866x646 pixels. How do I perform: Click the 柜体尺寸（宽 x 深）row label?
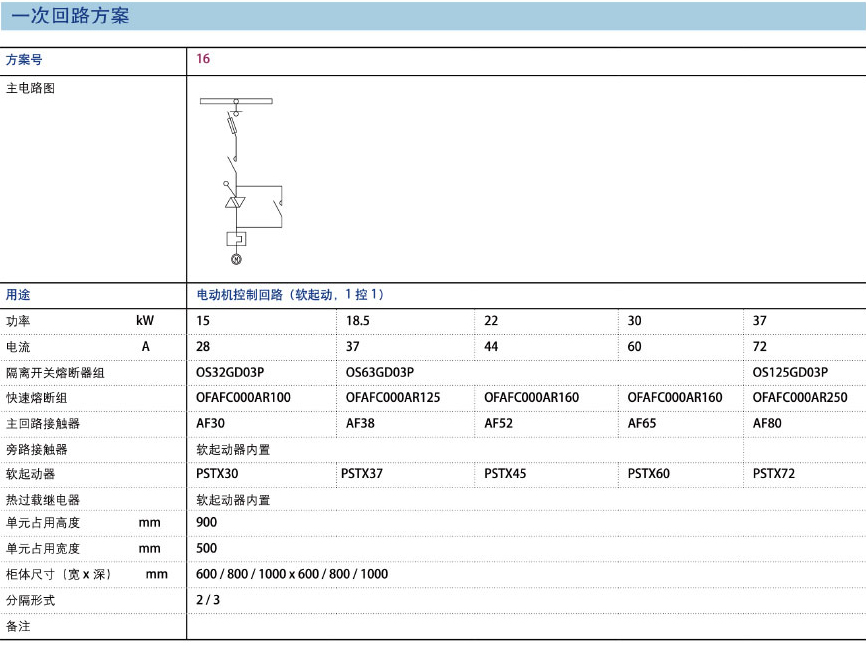point(59,574)
